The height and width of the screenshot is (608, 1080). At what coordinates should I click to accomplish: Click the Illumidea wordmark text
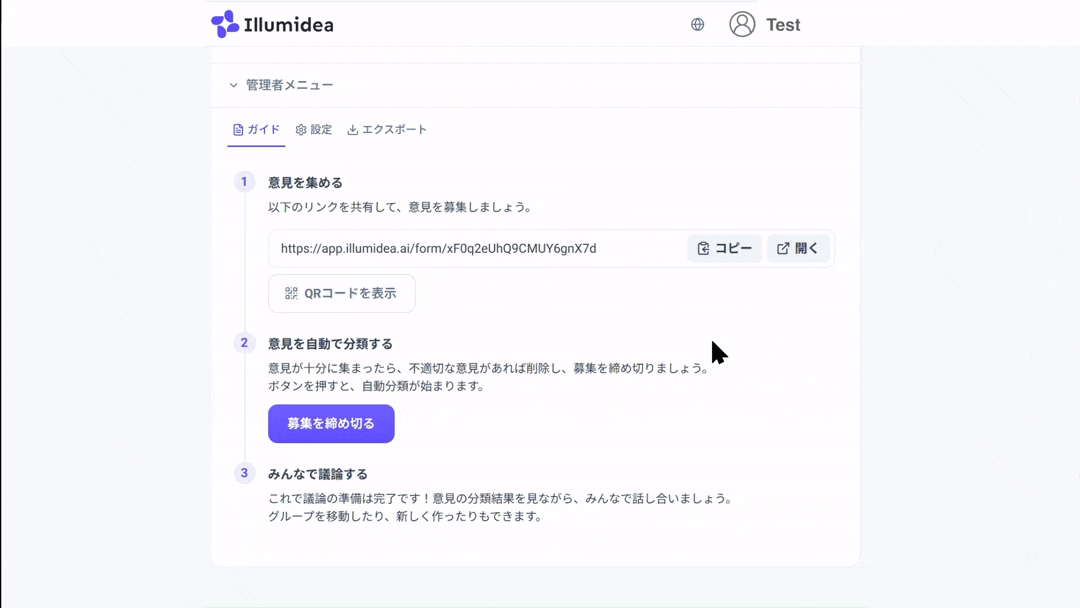tap(289, 25)
